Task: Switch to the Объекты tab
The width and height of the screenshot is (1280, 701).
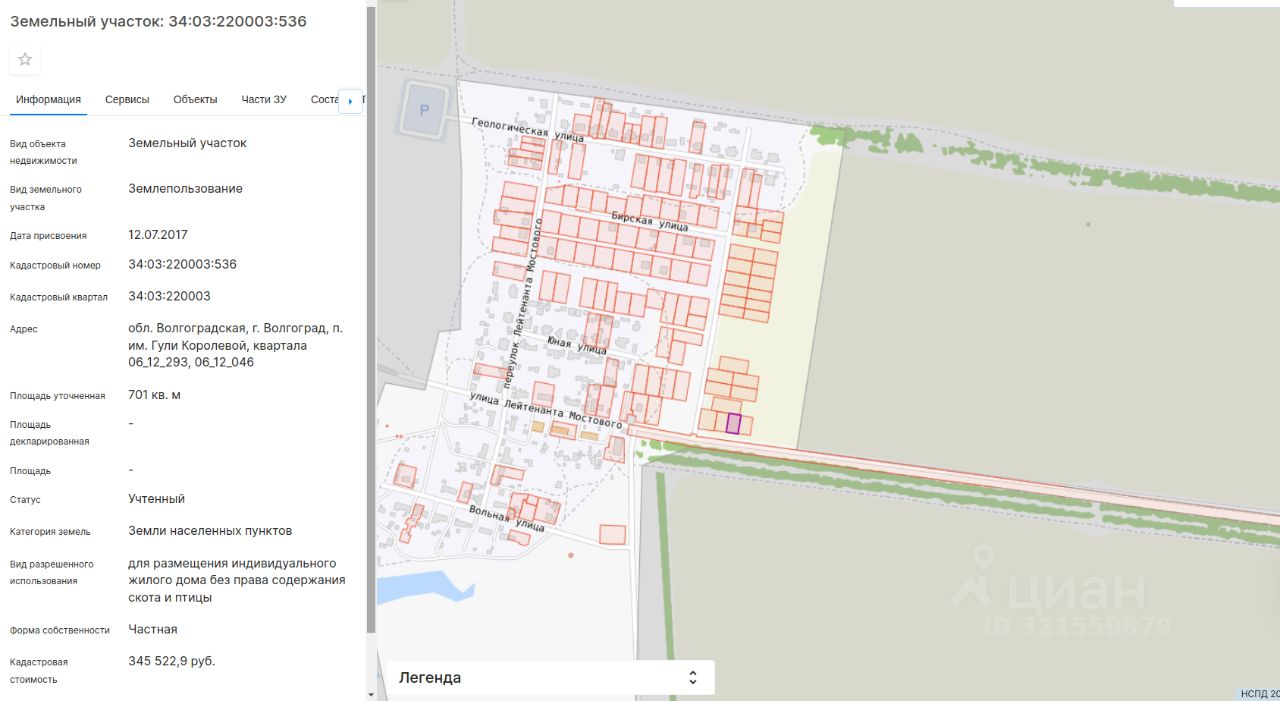Action: [195, 99]
